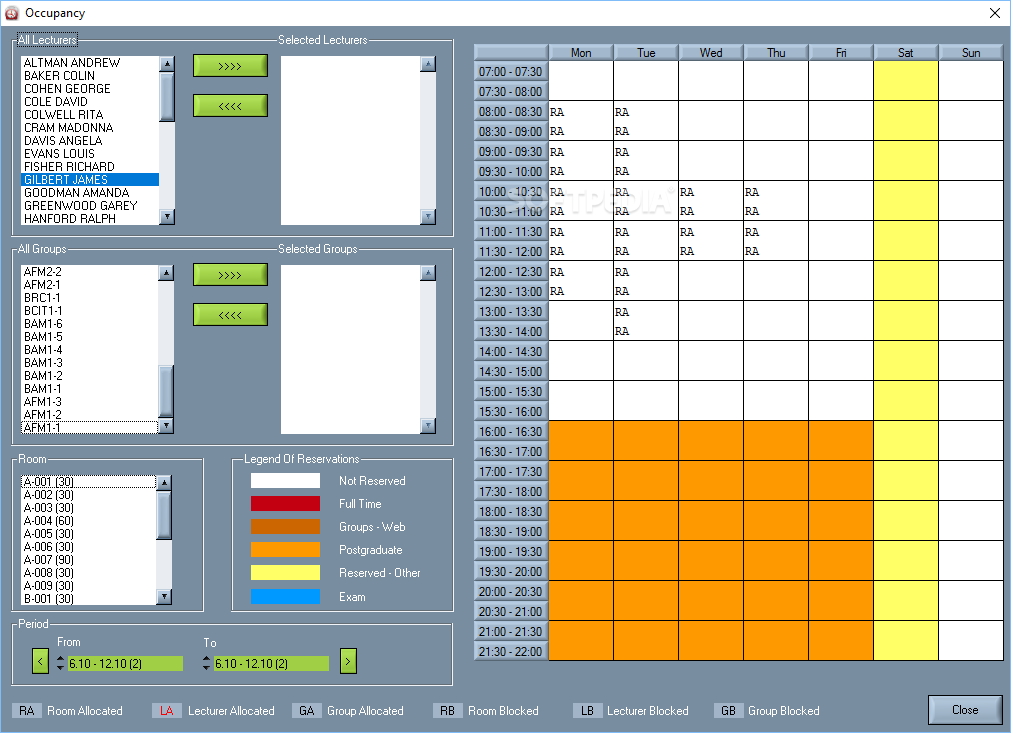The image size is (1011, 733).
Task: Click Room list scroll down arrow
Action: coord(164,597)
